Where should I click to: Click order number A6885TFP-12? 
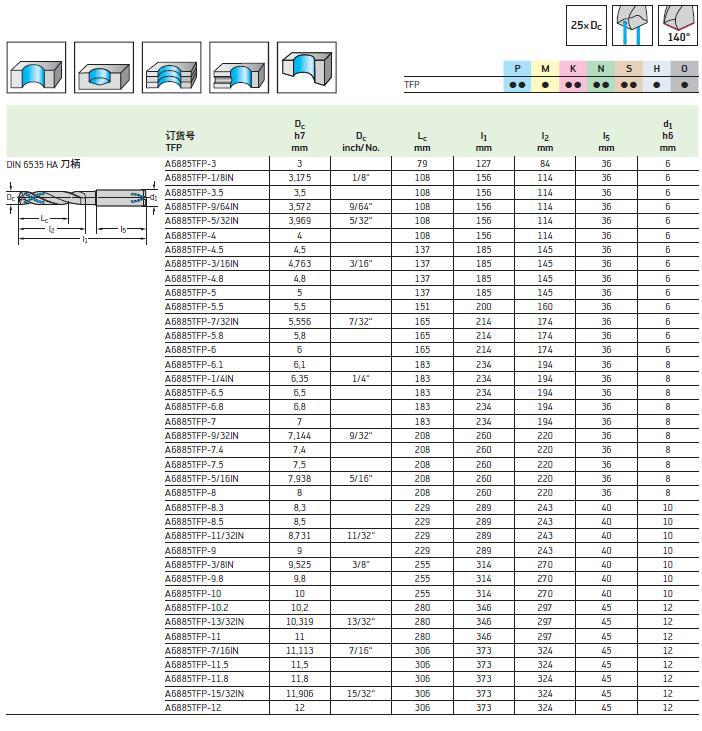tap(193, 708)
